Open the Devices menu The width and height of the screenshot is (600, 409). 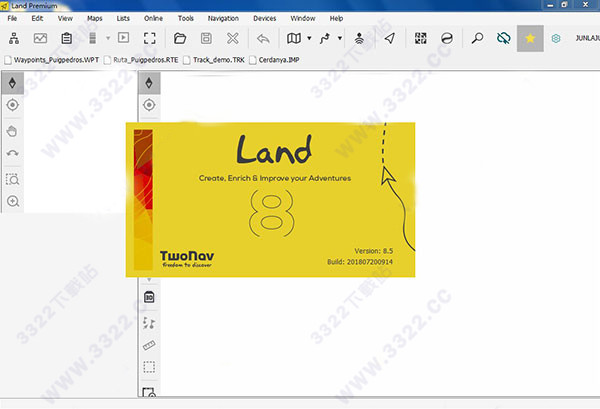[264, 18]
